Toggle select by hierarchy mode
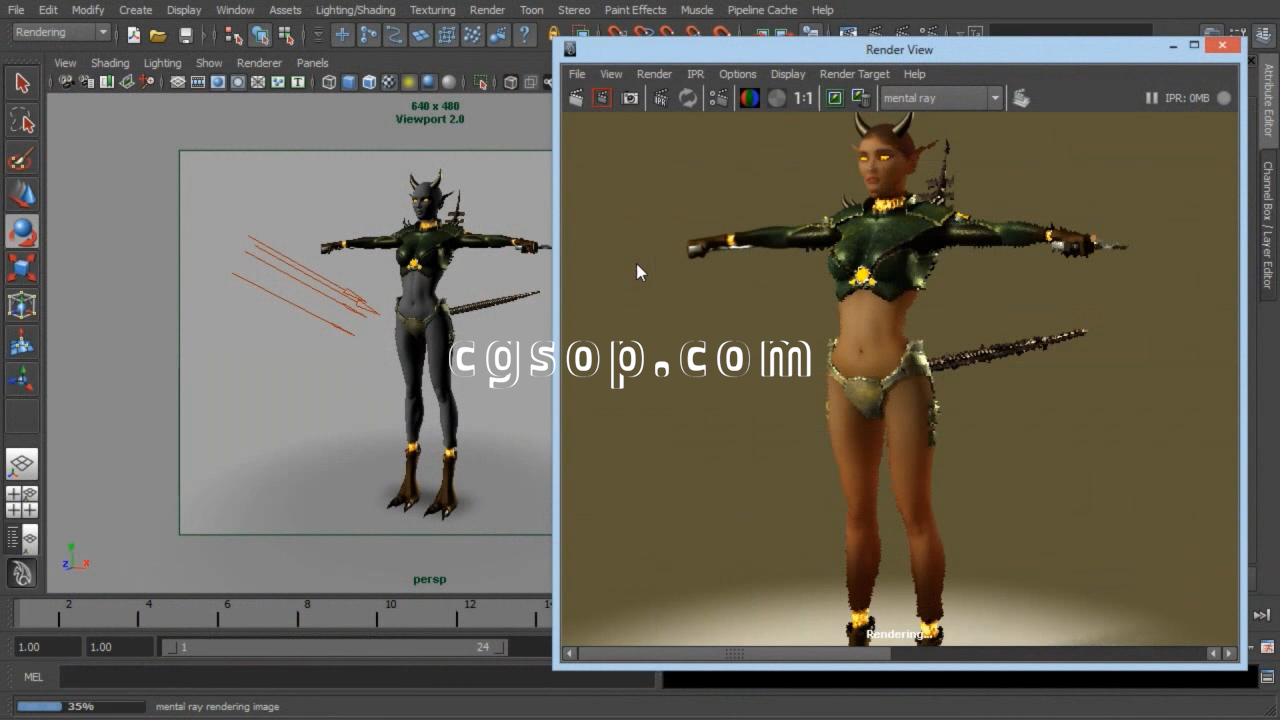1280x720 pixels. pyautogui.click(x=234, y=35)
